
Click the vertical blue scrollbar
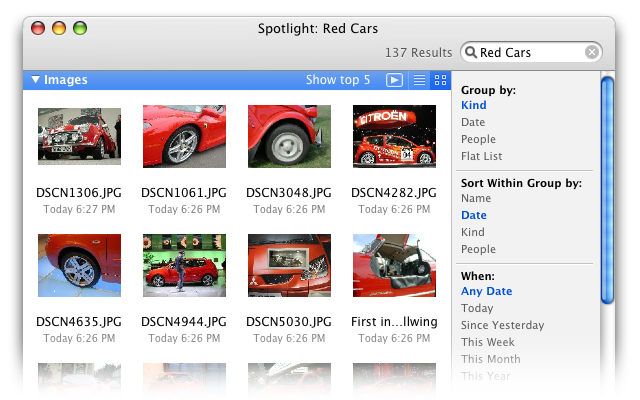point(607,190)
